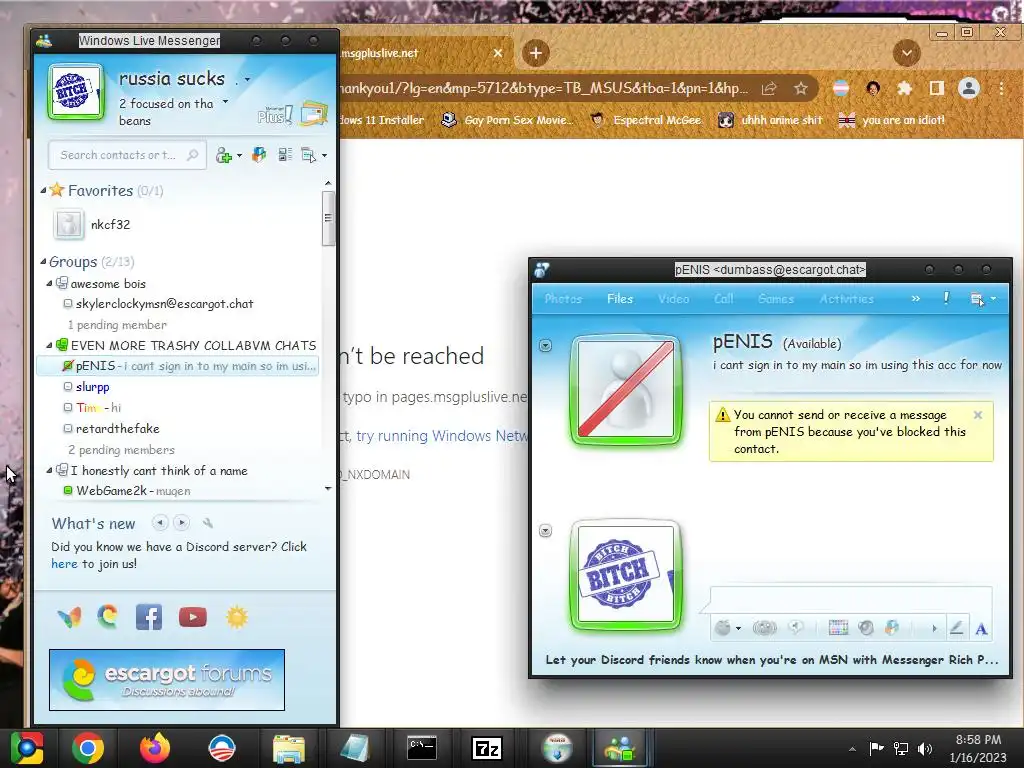Select contact retardthefake
The width and height of the screenshot is (1024, 768).
pyautogui.click(x=118, y=428)
